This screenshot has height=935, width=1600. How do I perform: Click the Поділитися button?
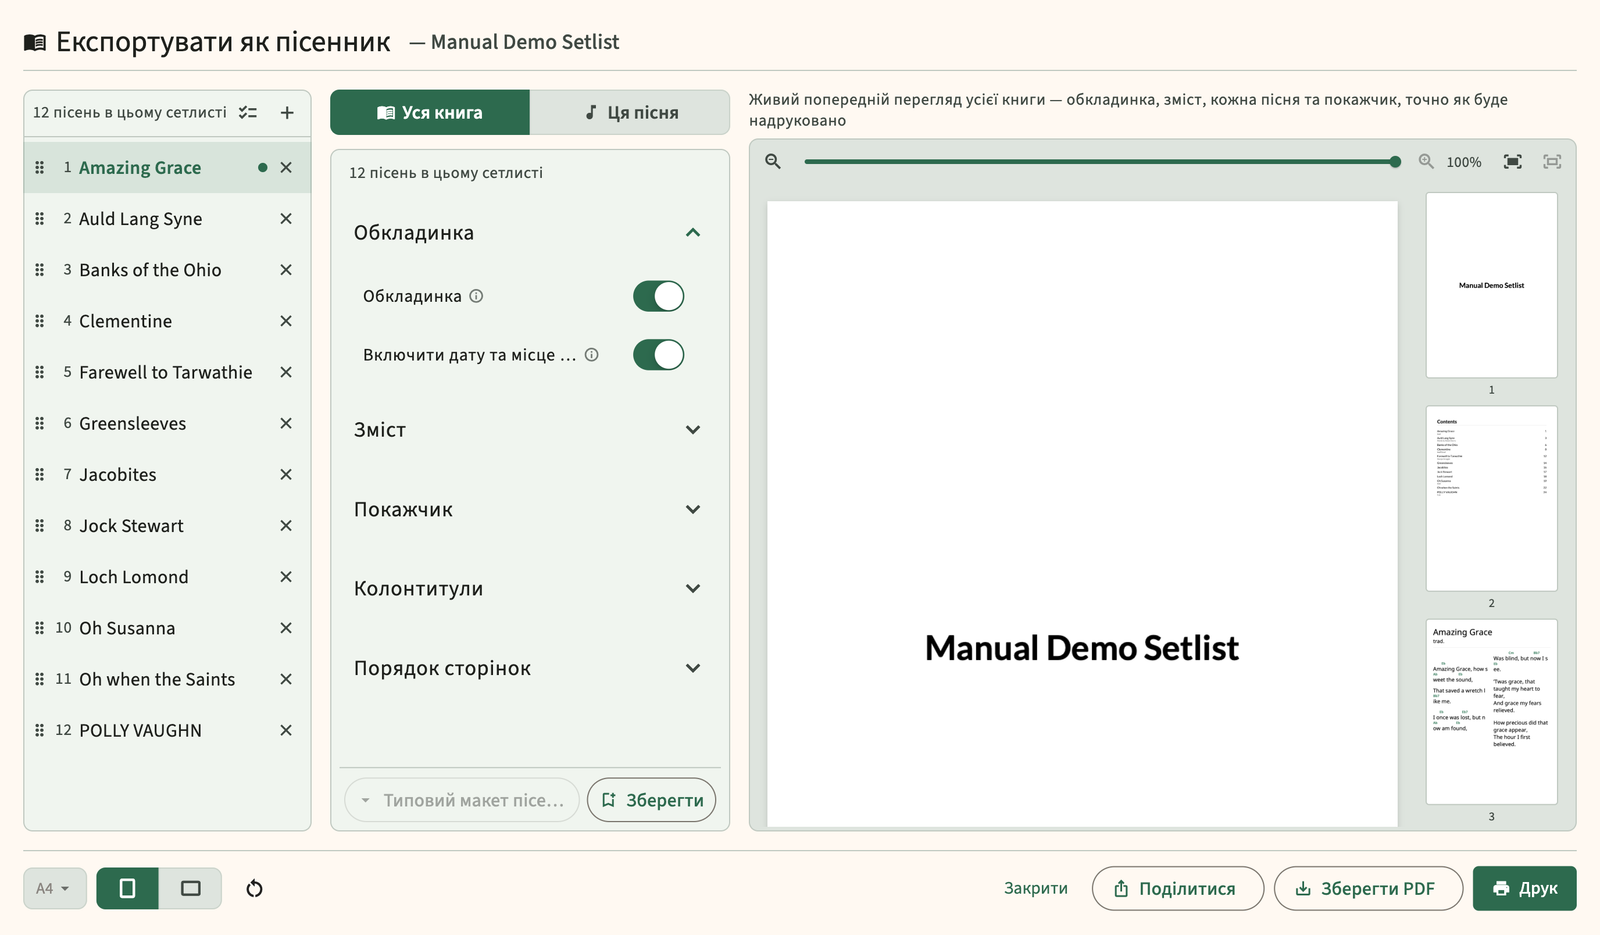[1178, 889]
